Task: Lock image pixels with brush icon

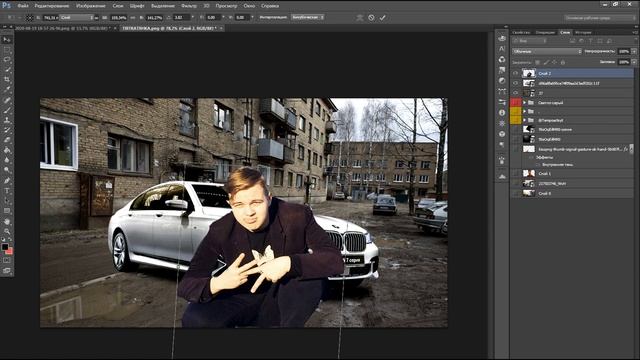Action: click(x=546, y=62)
